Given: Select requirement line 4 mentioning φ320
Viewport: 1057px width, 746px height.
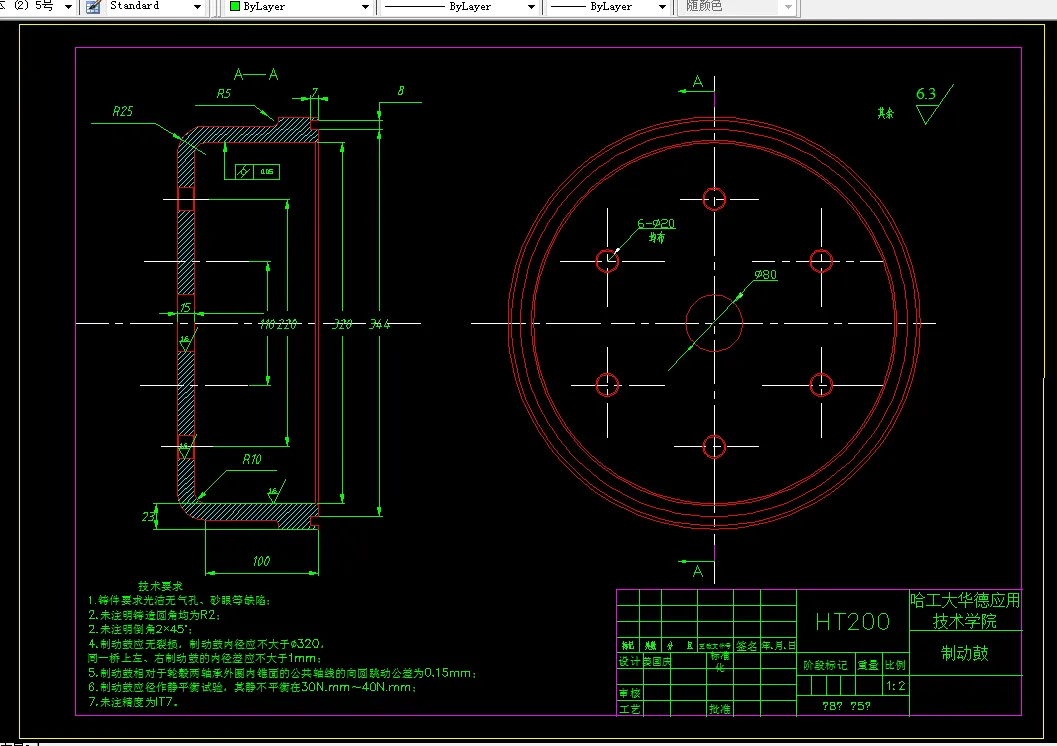Looking at the screenshot, I should [207, 644].
